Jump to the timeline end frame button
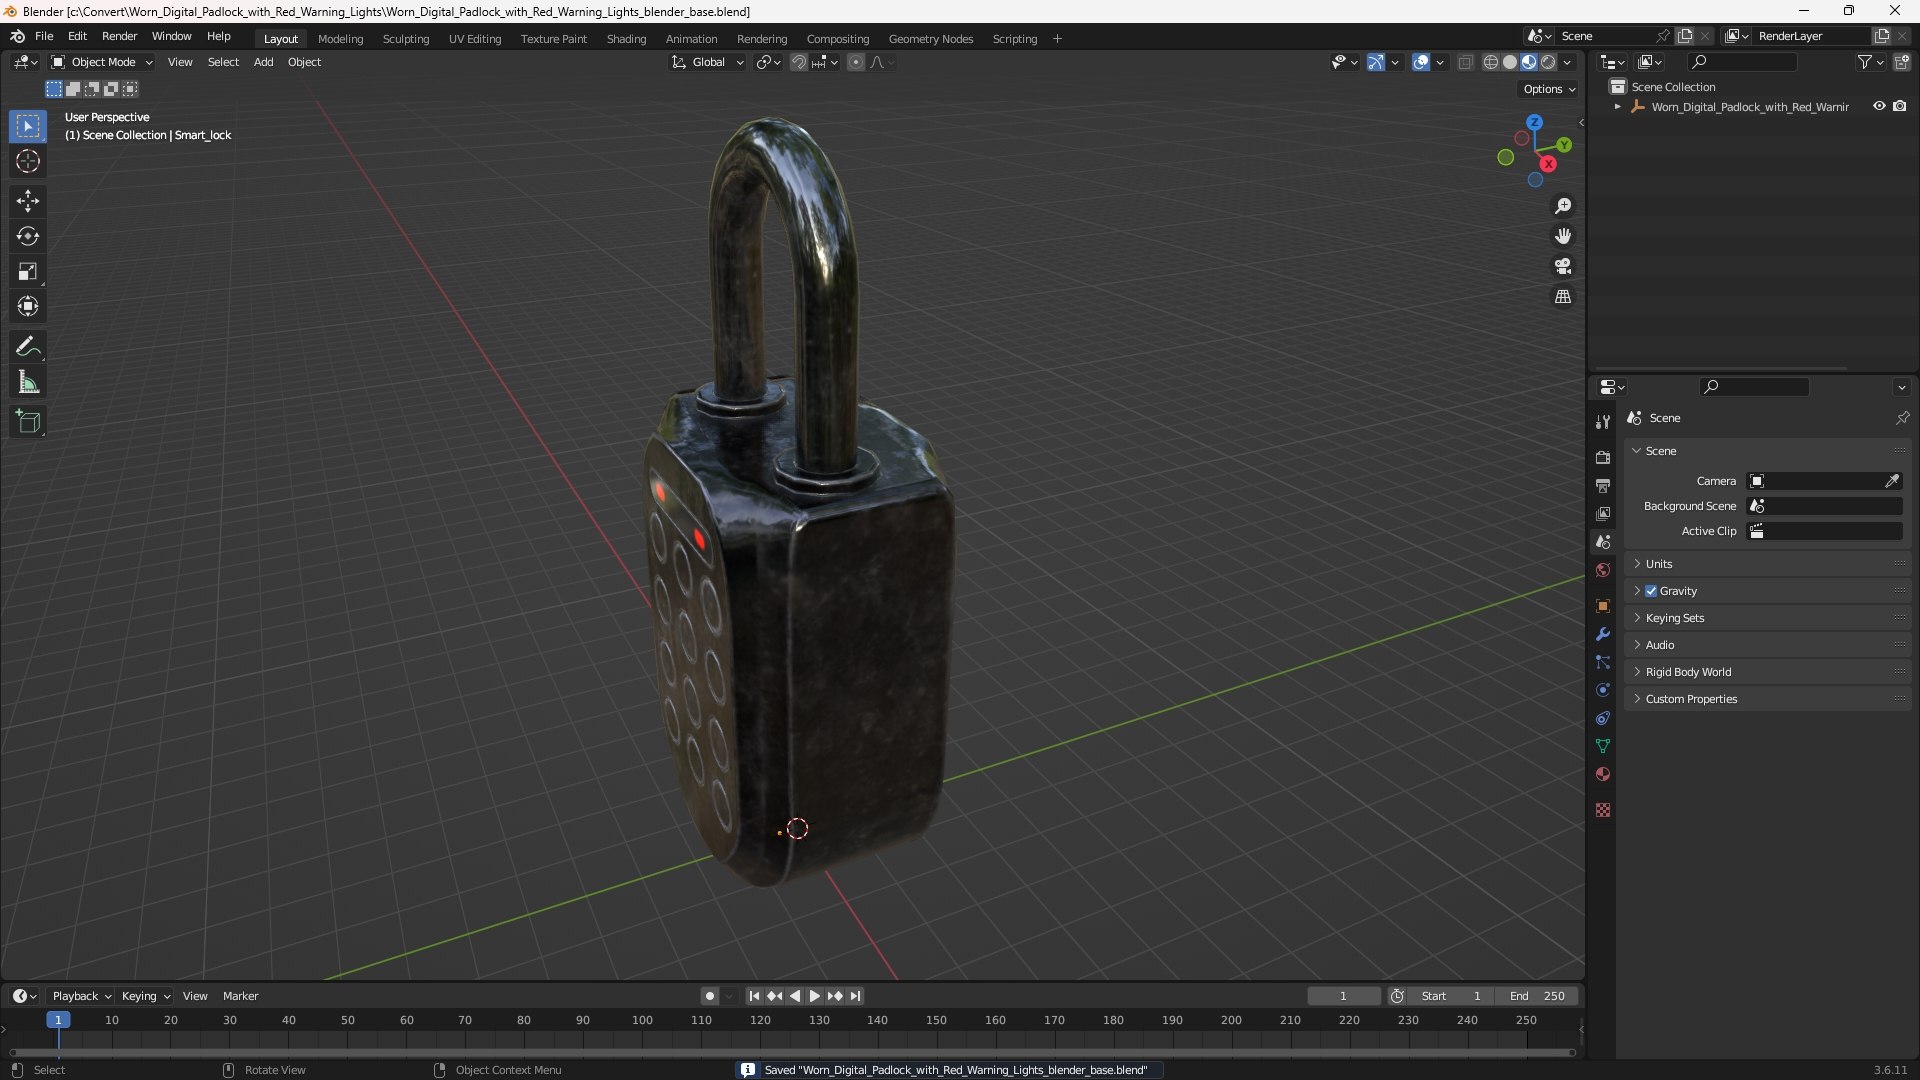 point(855,996)
